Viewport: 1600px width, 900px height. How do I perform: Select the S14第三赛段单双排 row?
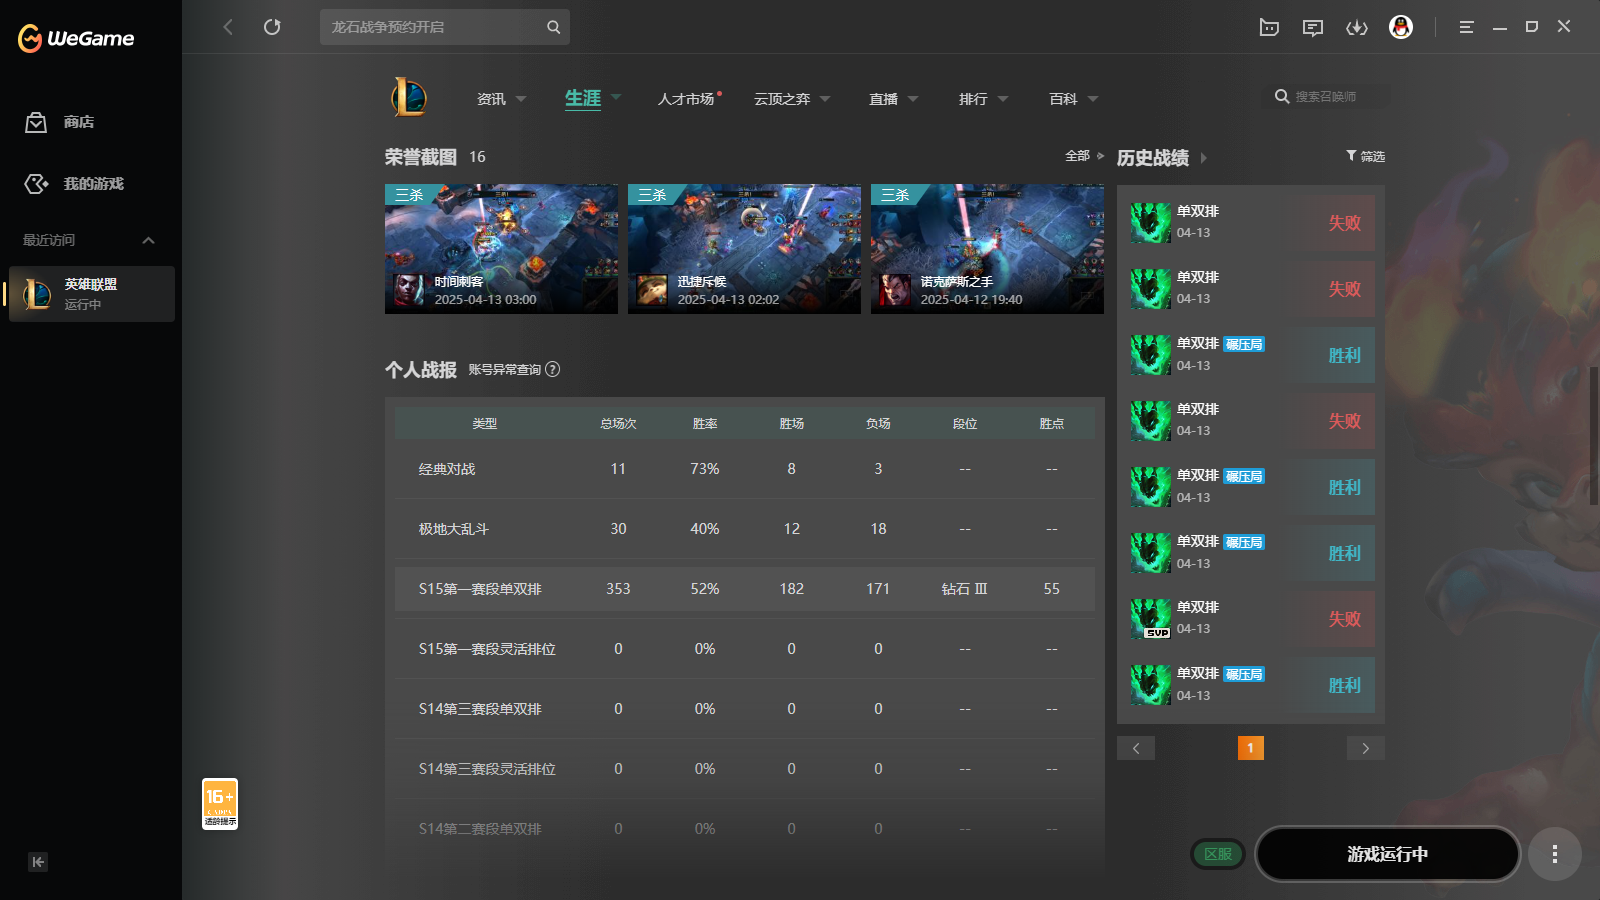(x=744, y=709)
